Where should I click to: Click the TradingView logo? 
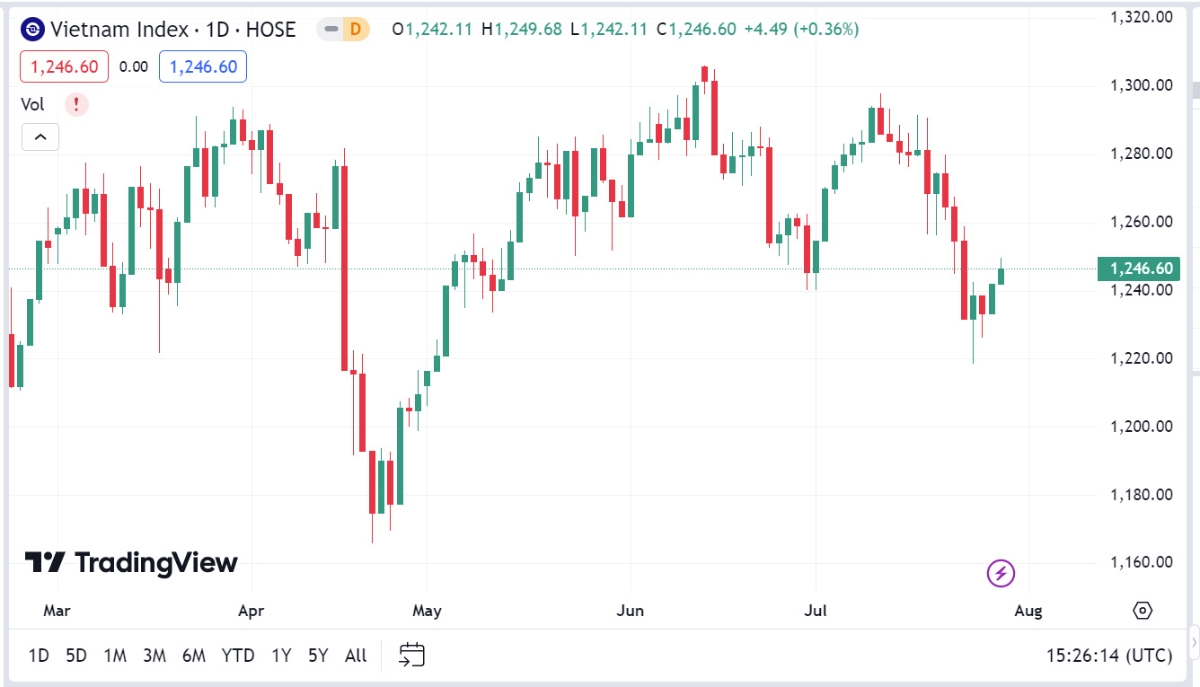coord(131,563)
